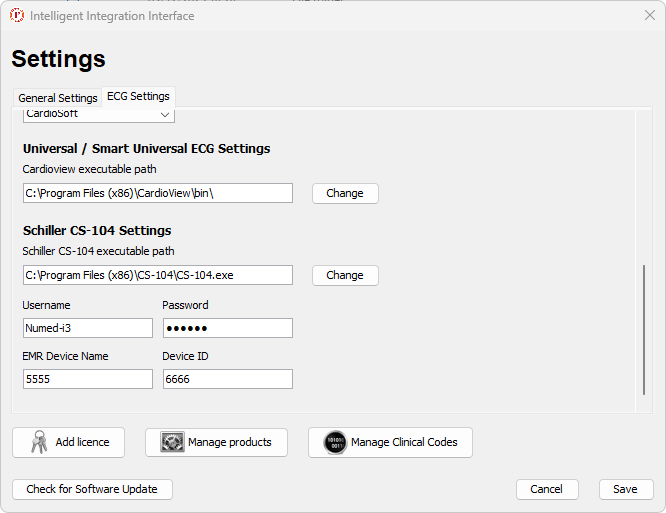This screenshot has width=666, height=513.
Task: Focus the Schiller CS-104 executable path field
Action: click(x=157, y=275)
